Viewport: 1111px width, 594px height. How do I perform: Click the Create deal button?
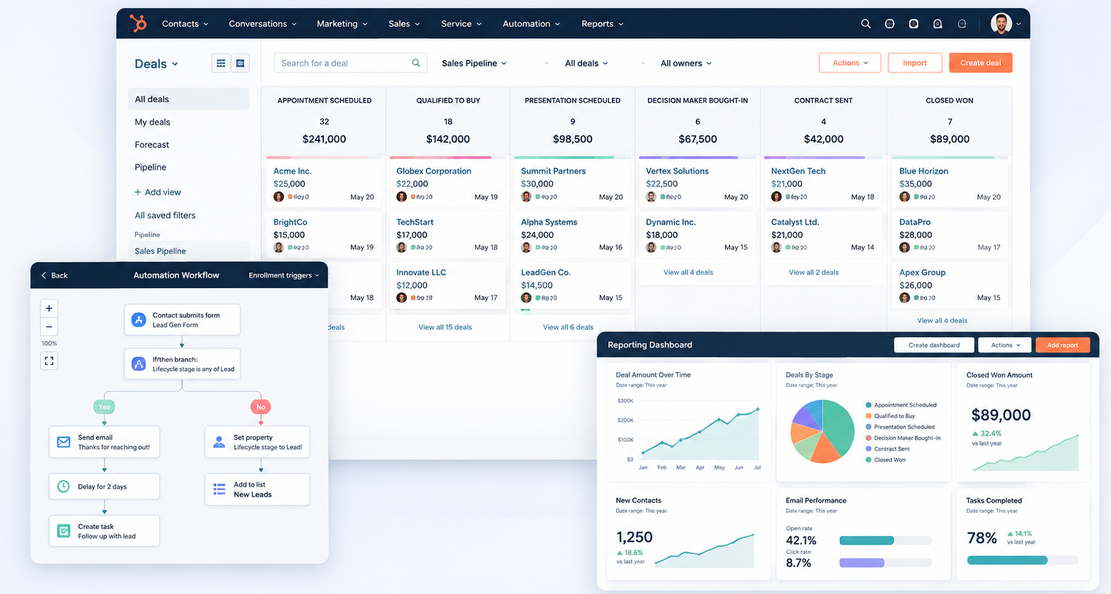981,63
